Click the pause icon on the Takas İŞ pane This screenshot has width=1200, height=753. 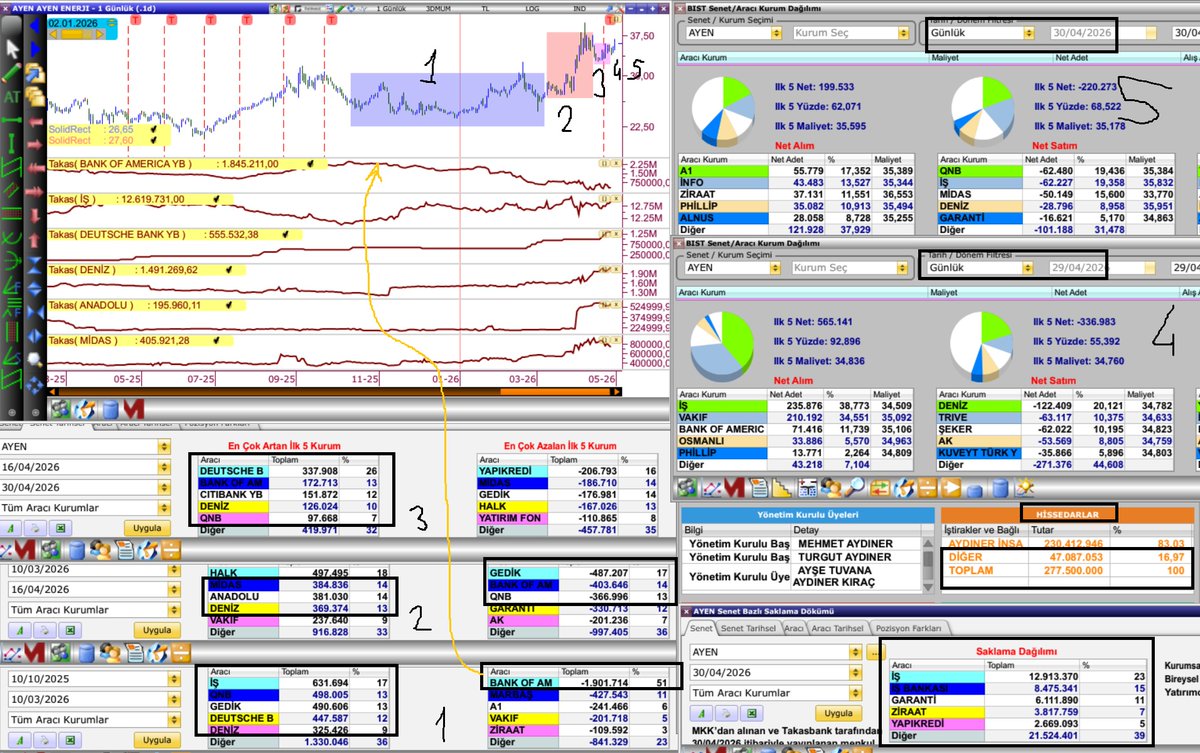click(x=604, y=198)
